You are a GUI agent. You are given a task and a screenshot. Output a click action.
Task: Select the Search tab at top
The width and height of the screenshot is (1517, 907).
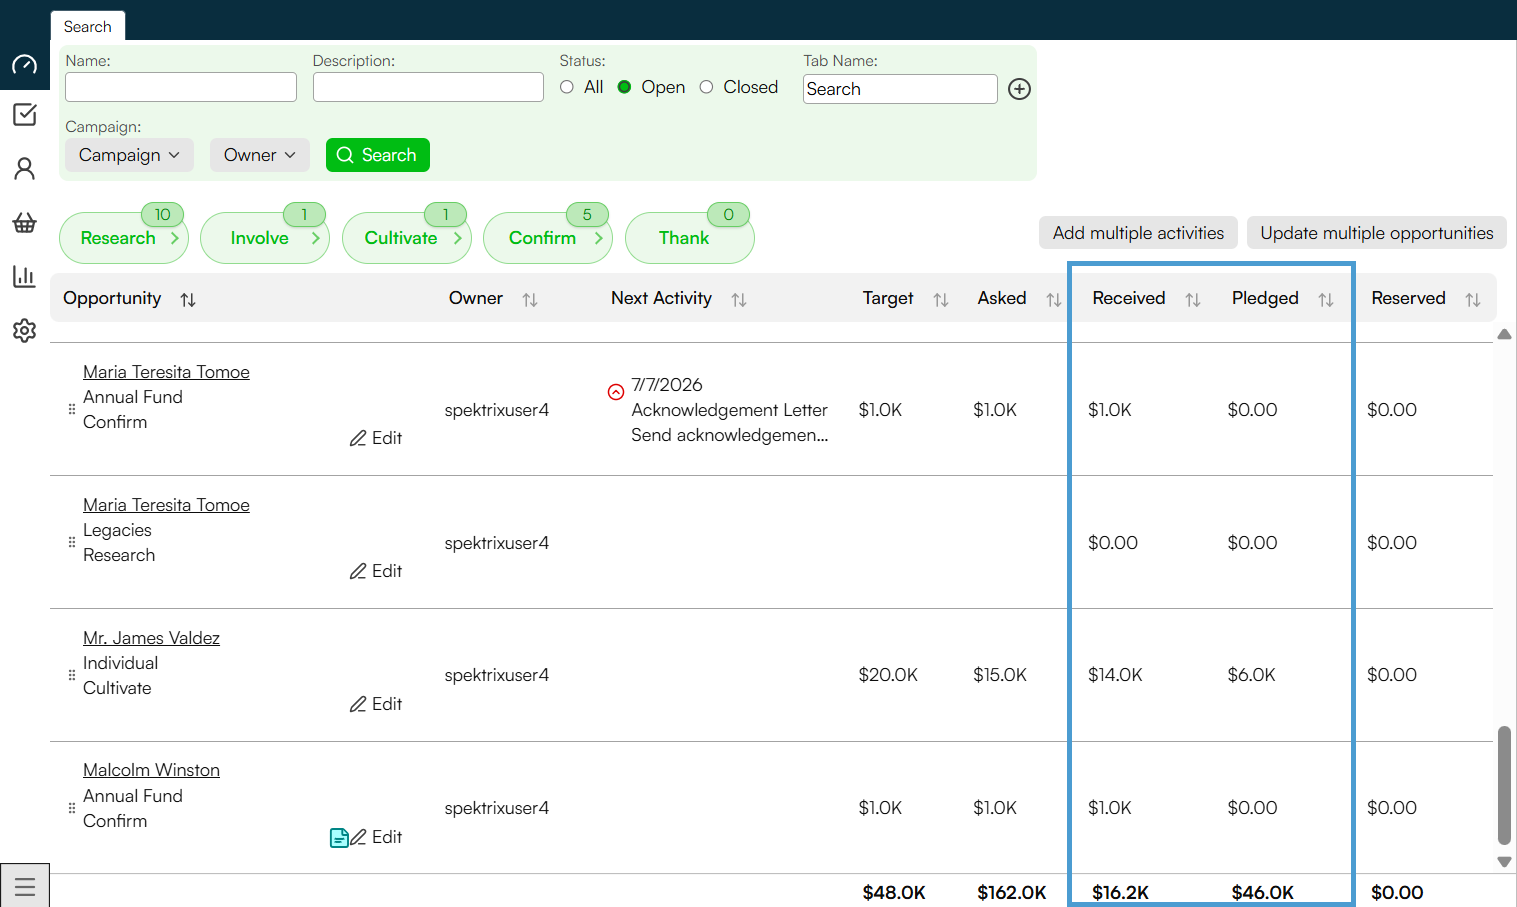[x=88, y=27]
